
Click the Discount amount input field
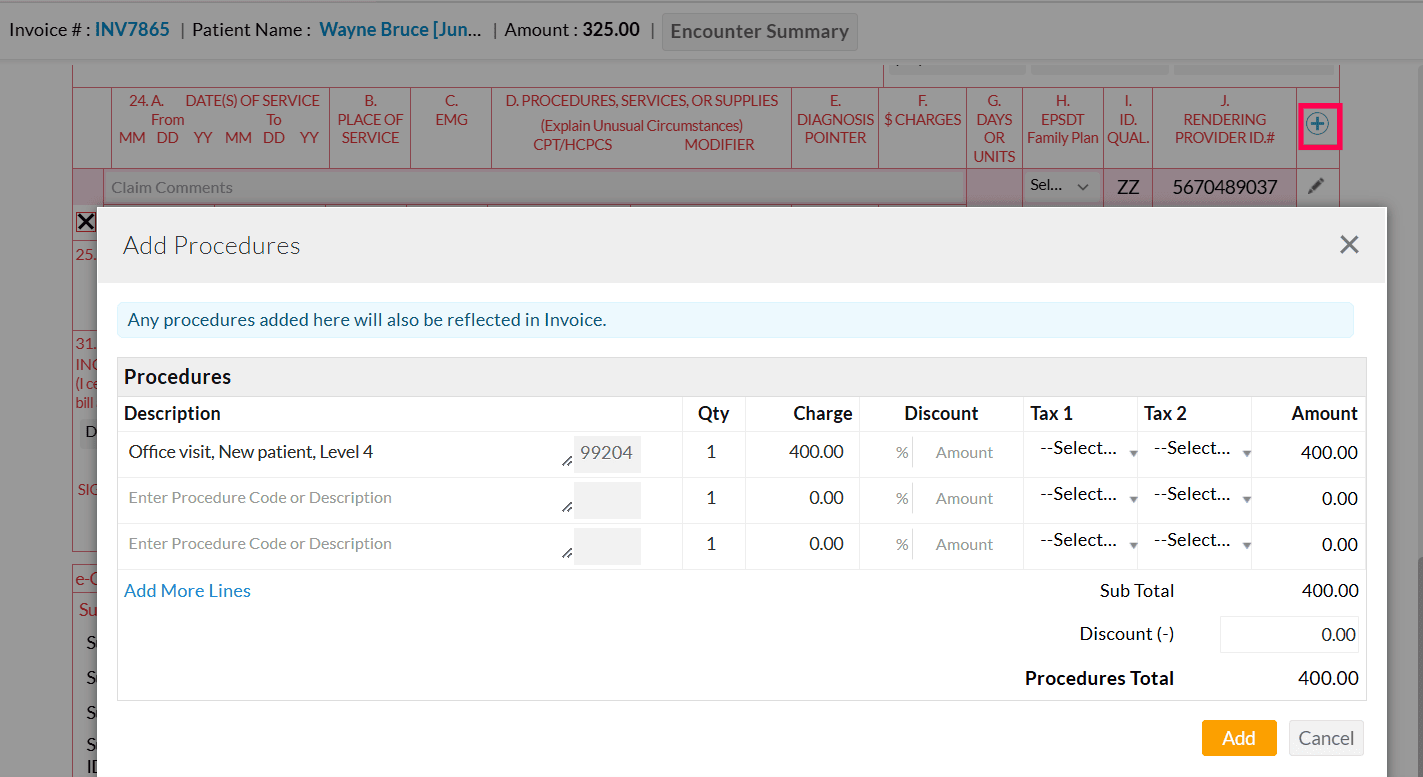click(x=1289, y=634)
